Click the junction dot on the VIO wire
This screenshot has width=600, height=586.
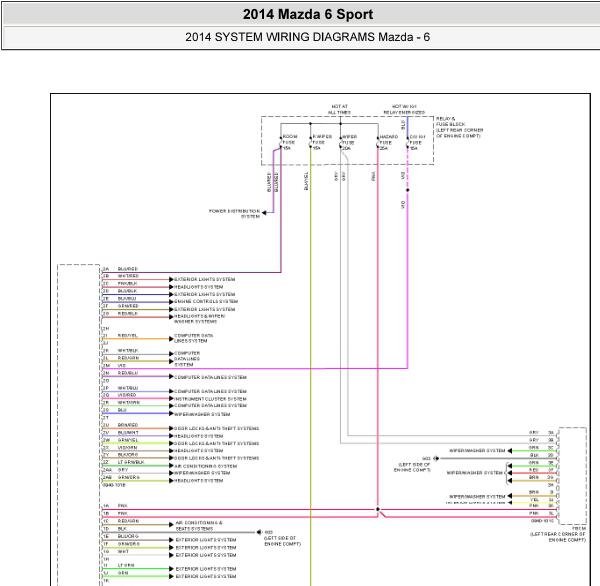tap(408, 190)
